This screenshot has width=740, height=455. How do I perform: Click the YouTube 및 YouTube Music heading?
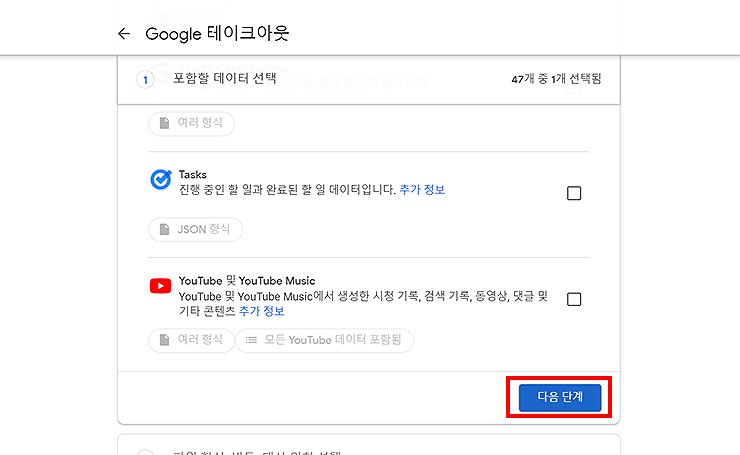point(247,281)
